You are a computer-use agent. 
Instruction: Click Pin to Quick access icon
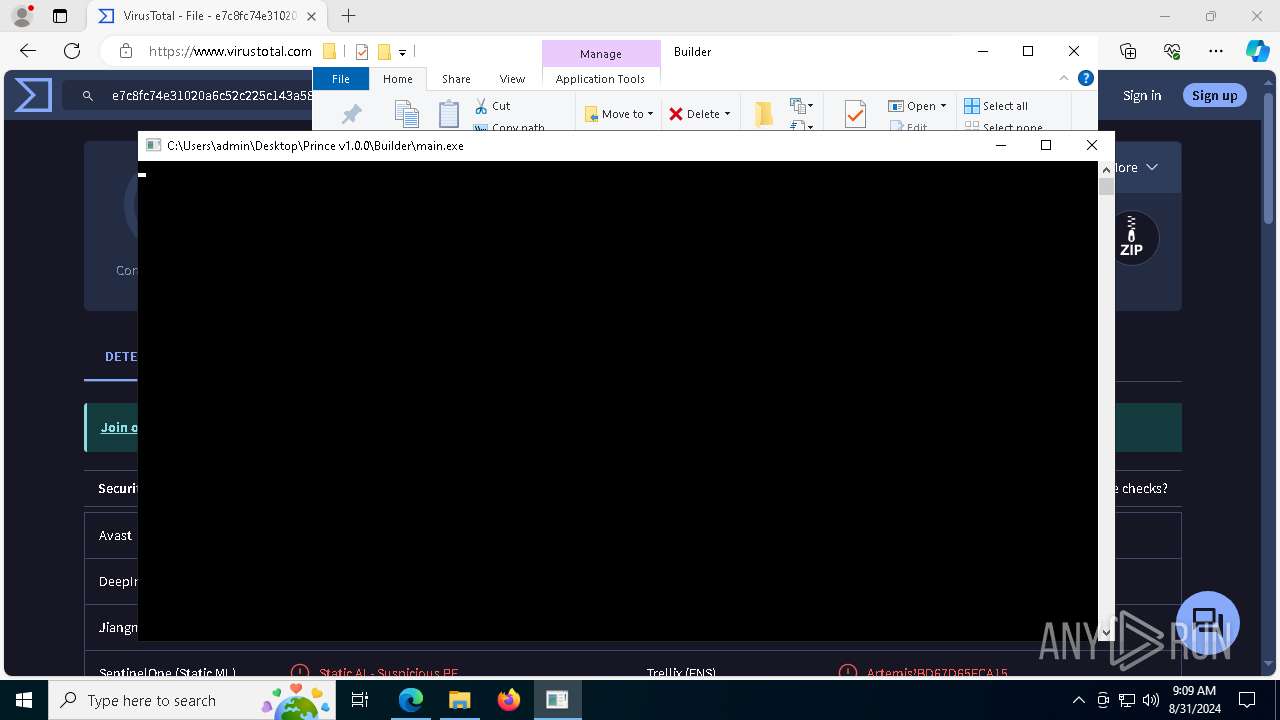pyautogui.click(x=351, y=114)
